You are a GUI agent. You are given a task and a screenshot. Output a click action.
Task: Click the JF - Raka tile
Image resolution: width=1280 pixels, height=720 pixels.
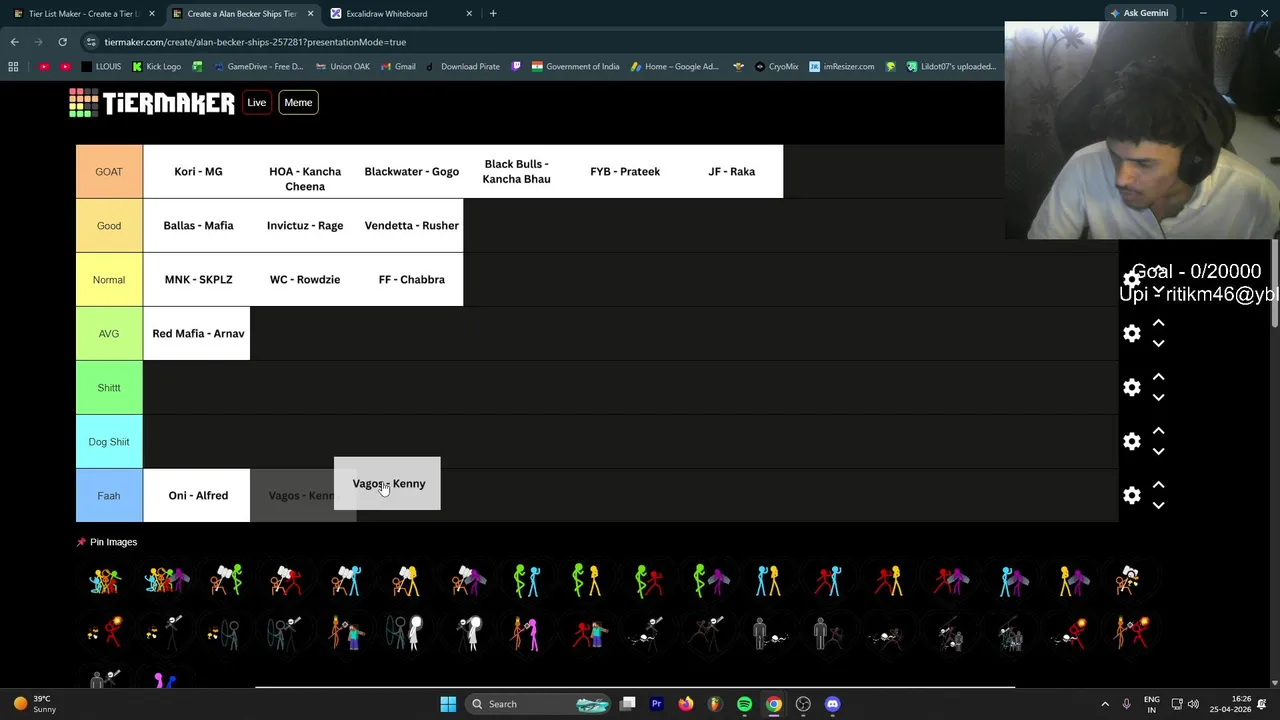click(731, 171)
